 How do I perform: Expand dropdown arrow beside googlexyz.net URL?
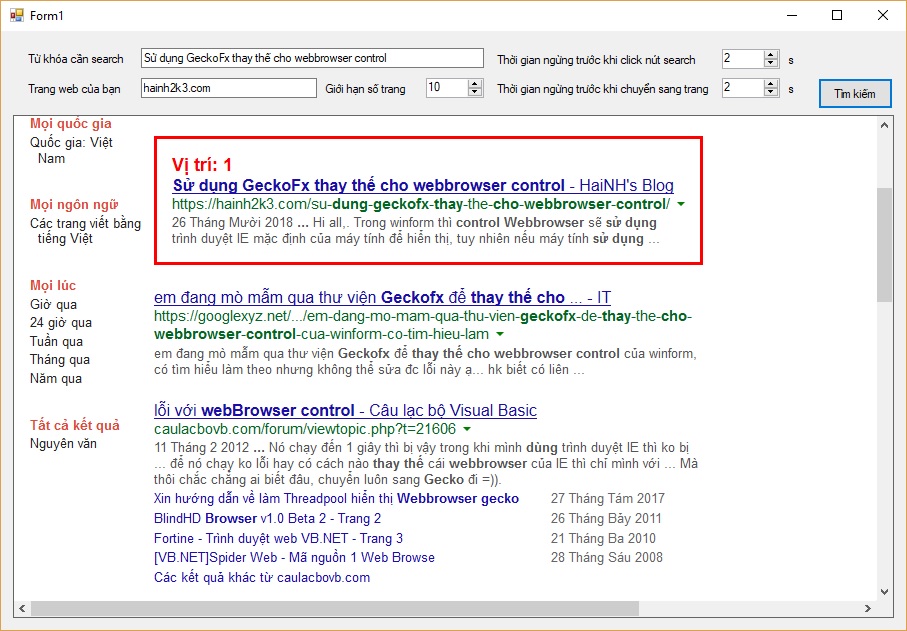tap(499, 334)
